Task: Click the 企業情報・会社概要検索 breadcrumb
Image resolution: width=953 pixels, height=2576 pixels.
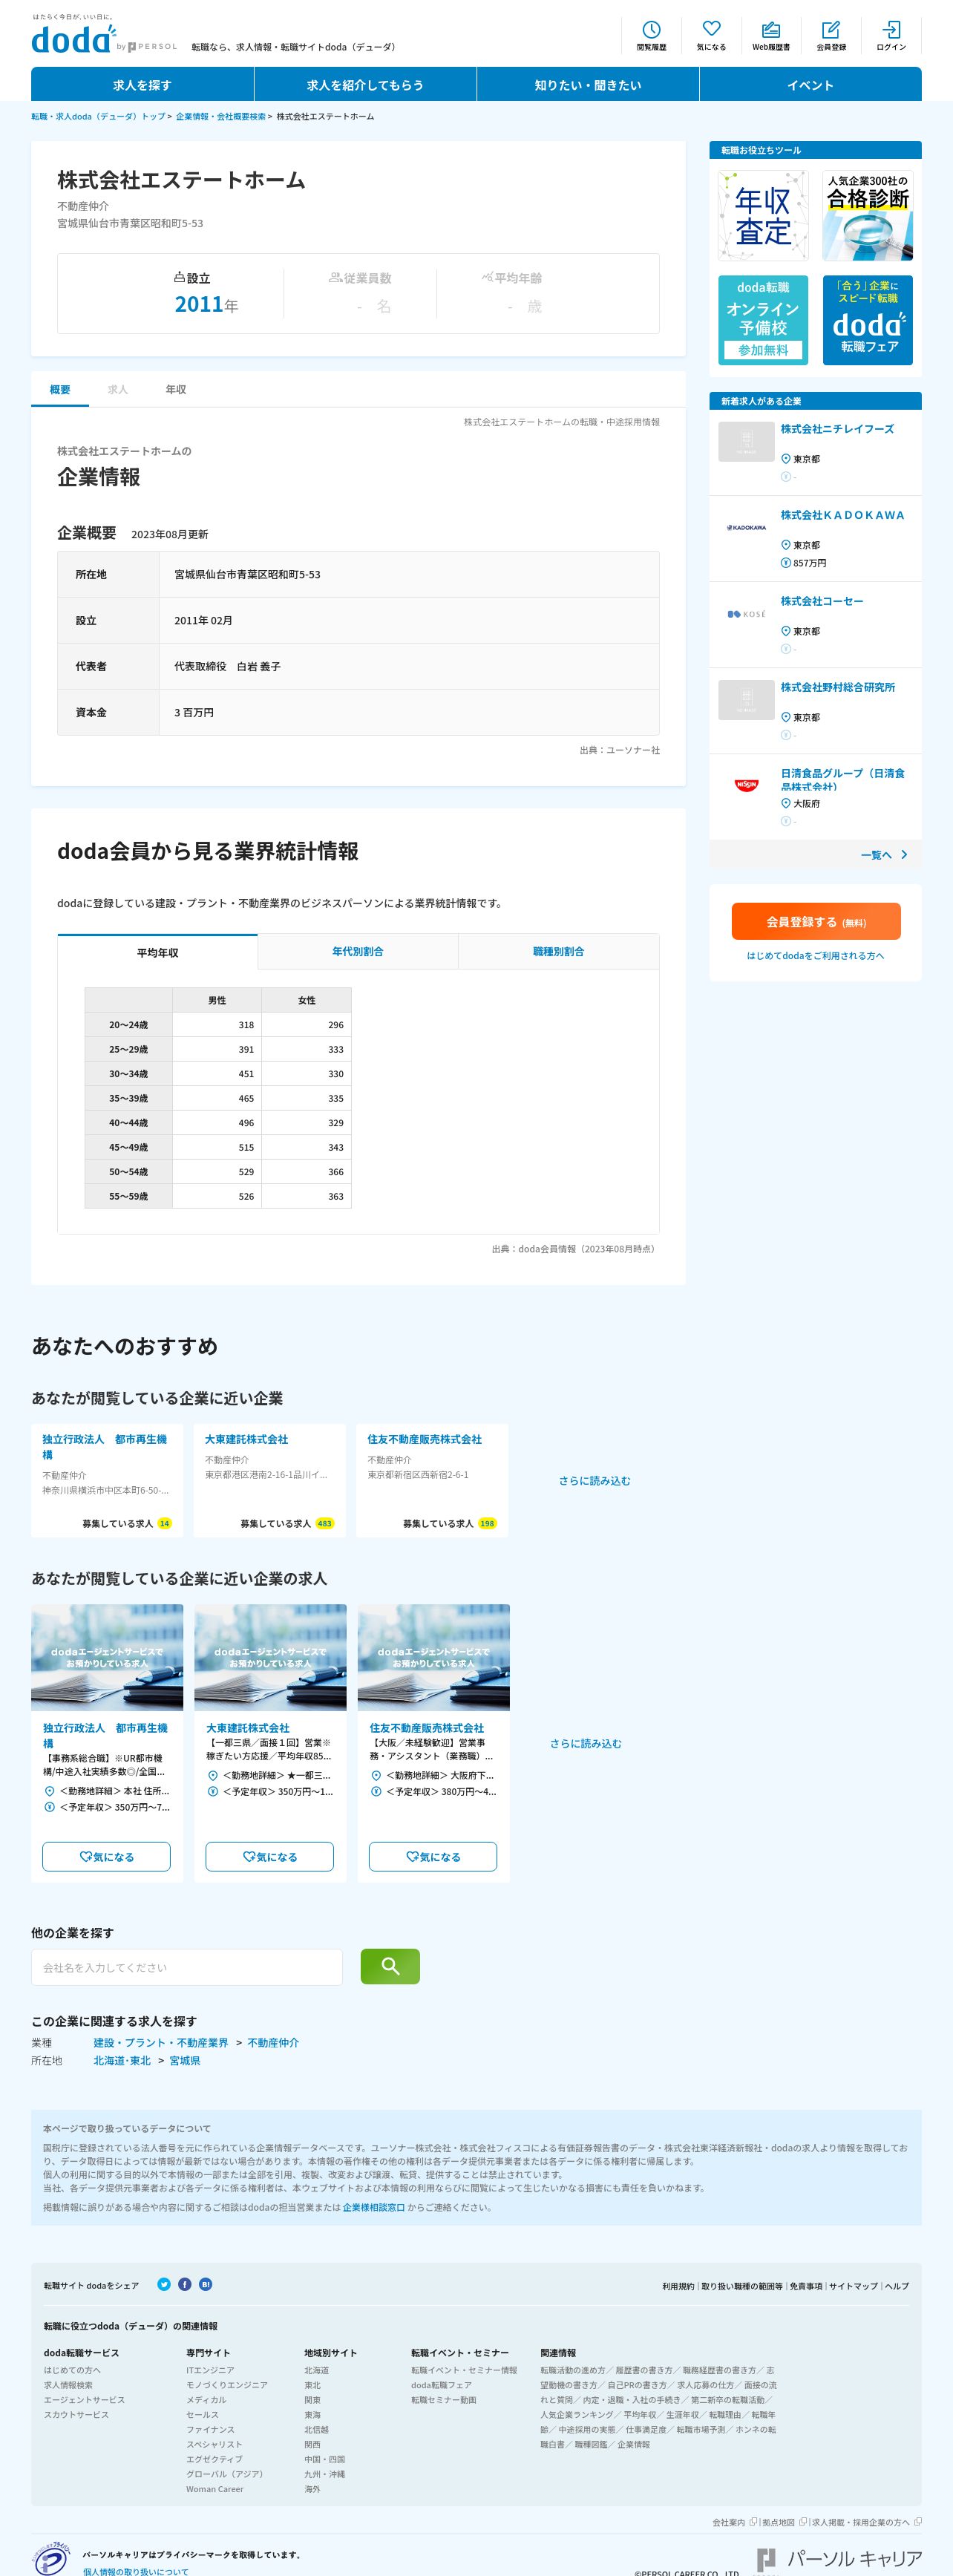Action: [221, 116]
